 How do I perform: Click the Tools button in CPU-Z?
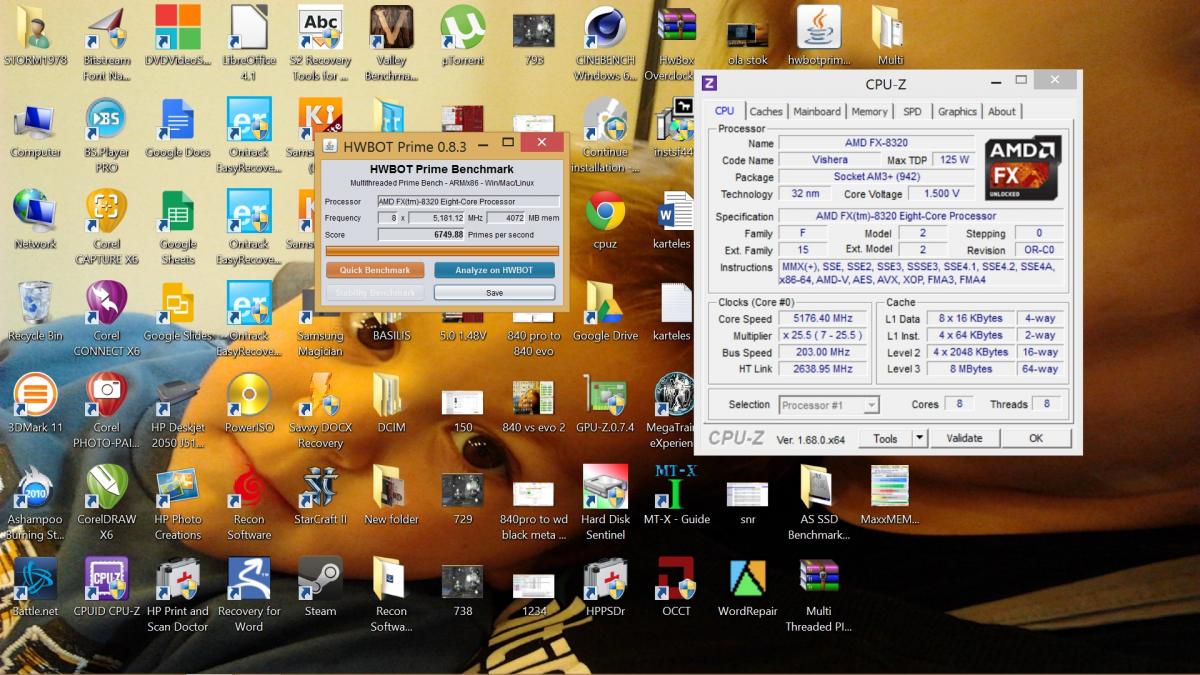885,438
